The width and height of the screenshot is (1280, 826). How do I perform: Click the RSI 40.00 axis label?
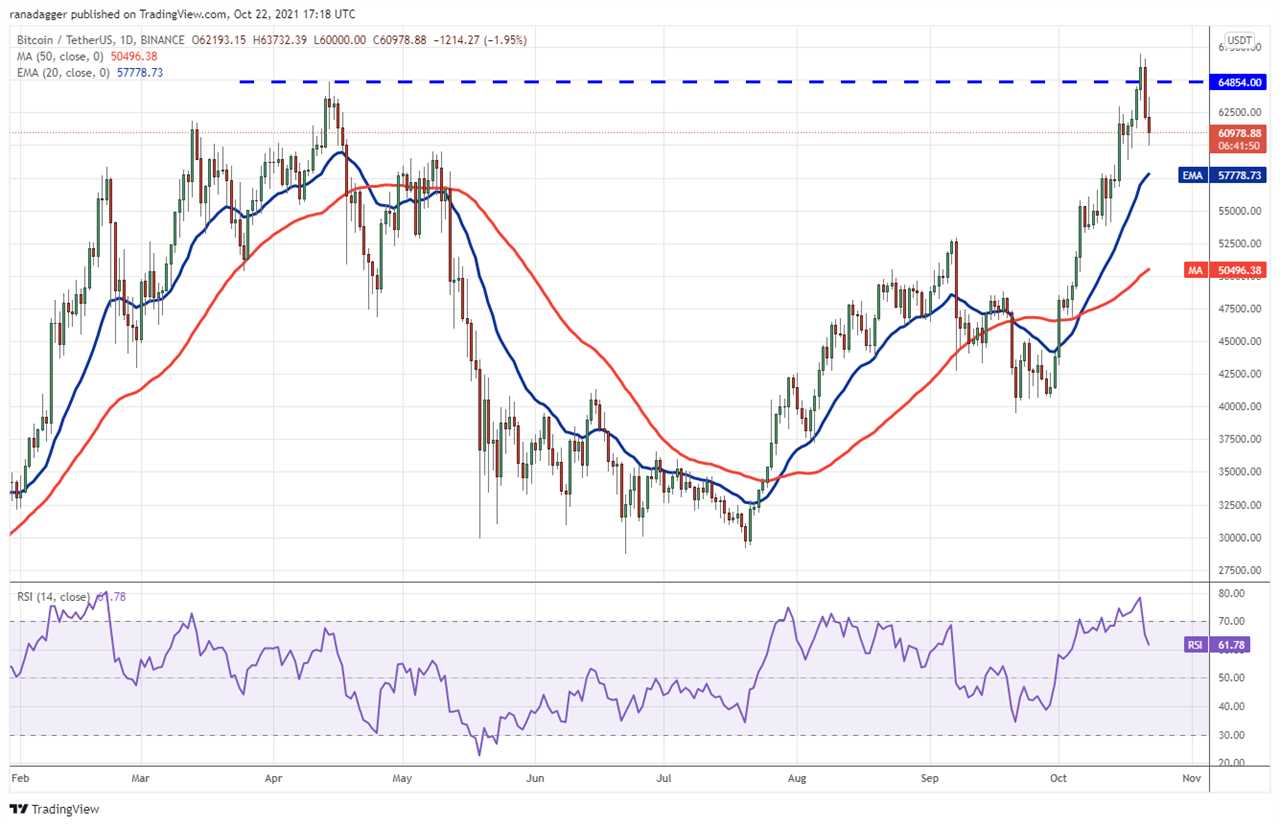tap(1230, 706)
